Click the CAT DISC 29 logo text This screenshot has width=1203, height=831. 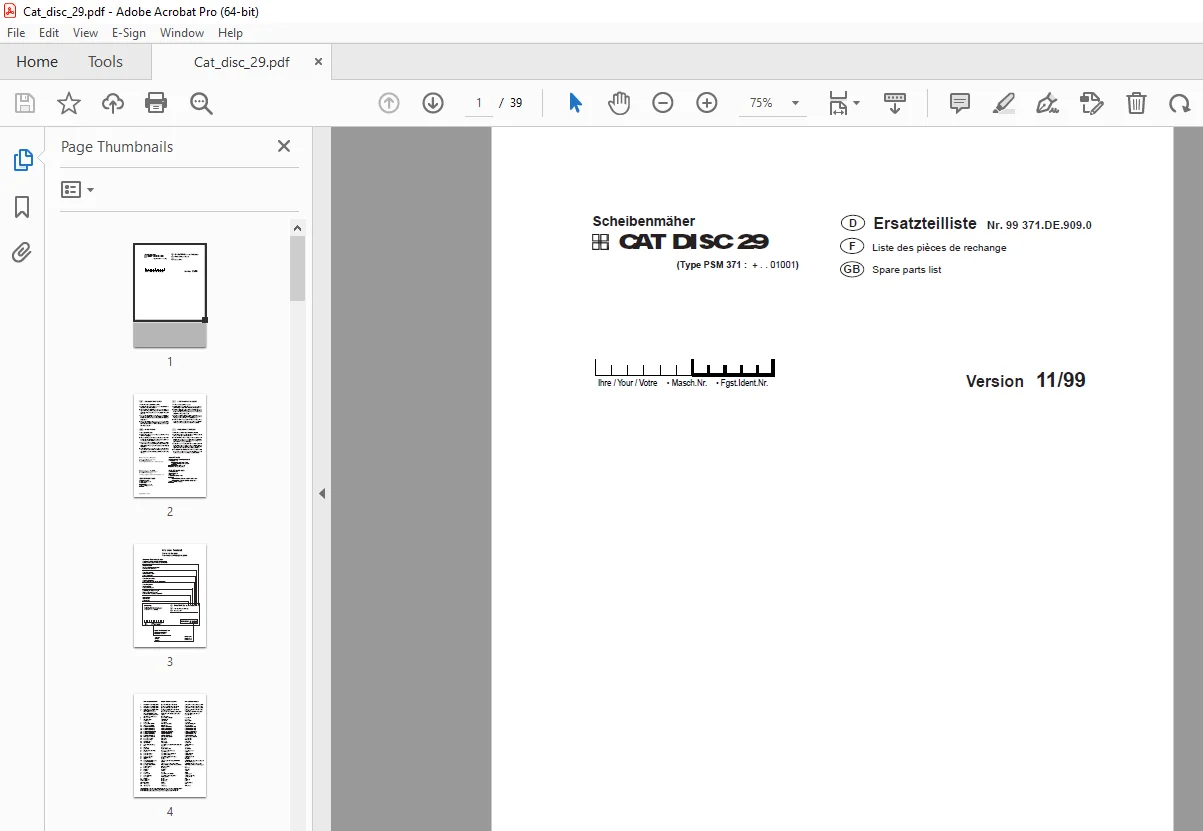click(x=694, y=242)
